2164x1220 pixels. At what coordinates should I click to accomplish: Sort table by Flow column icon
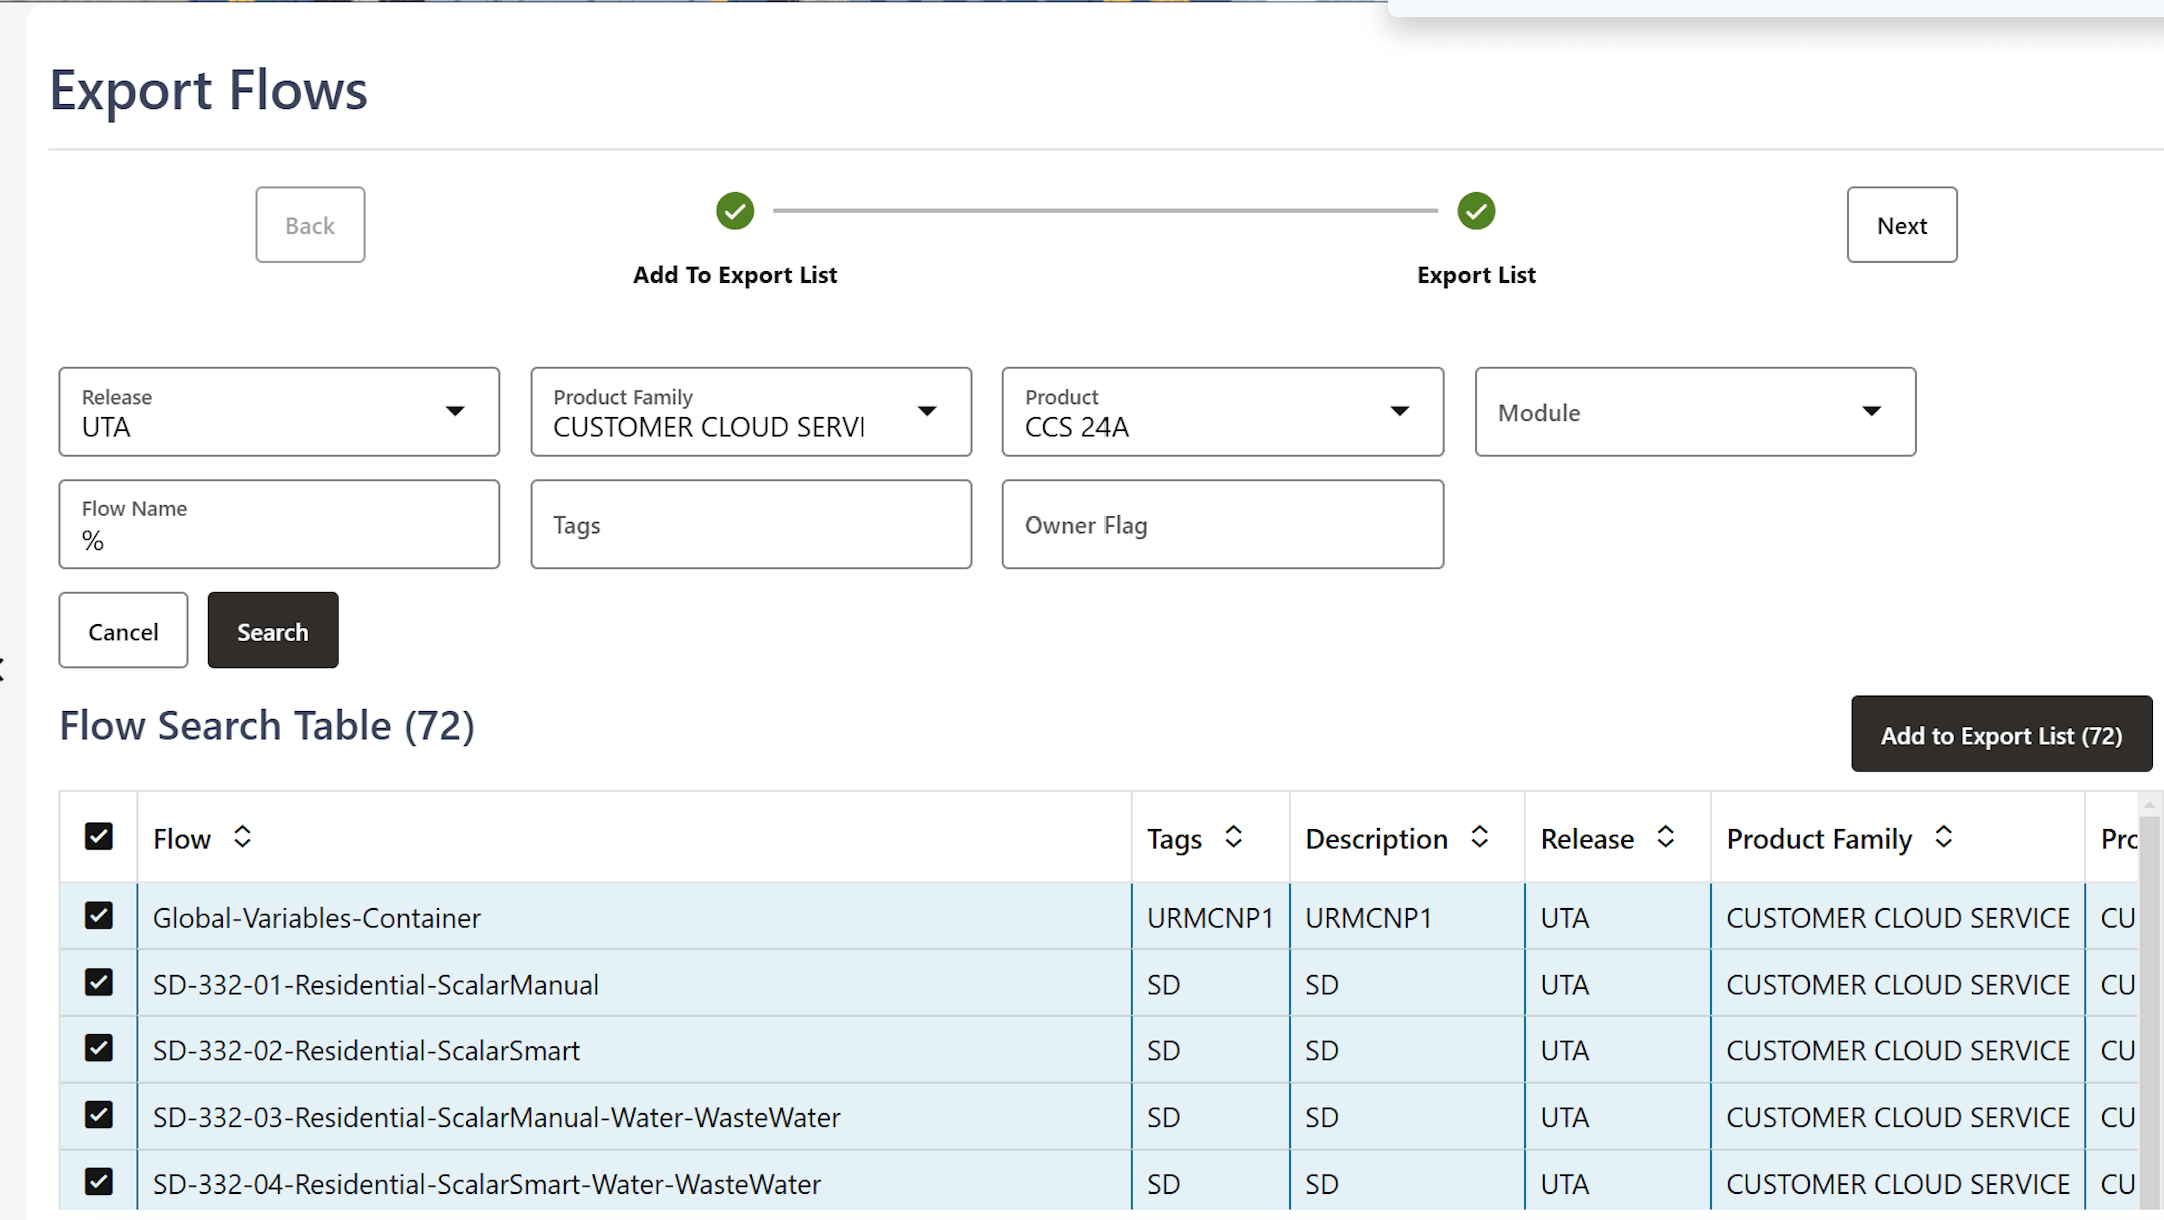pos(242,837)
